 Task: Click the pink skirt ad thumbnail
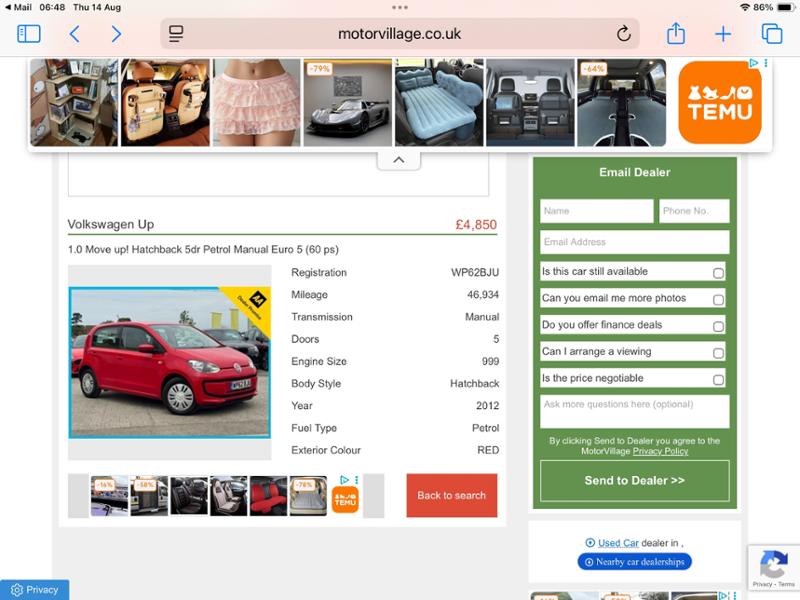coord(257,103)
